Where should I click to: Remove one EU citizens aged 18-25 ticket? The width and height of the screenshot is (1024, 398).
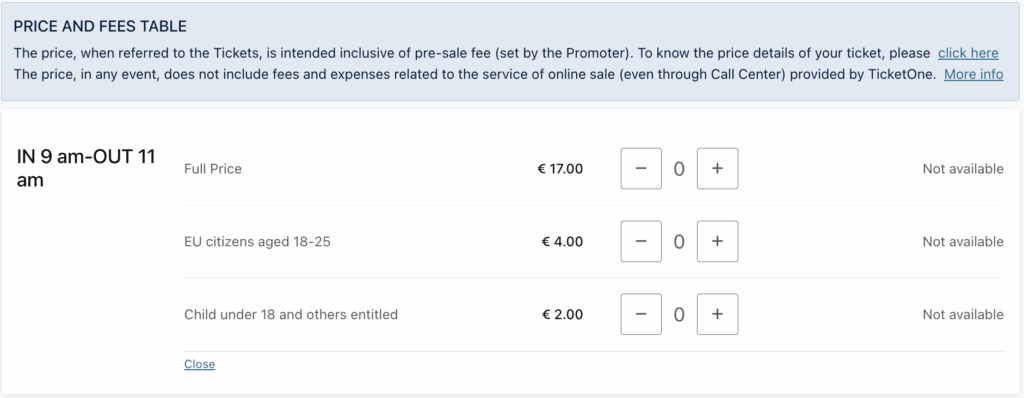641,241
